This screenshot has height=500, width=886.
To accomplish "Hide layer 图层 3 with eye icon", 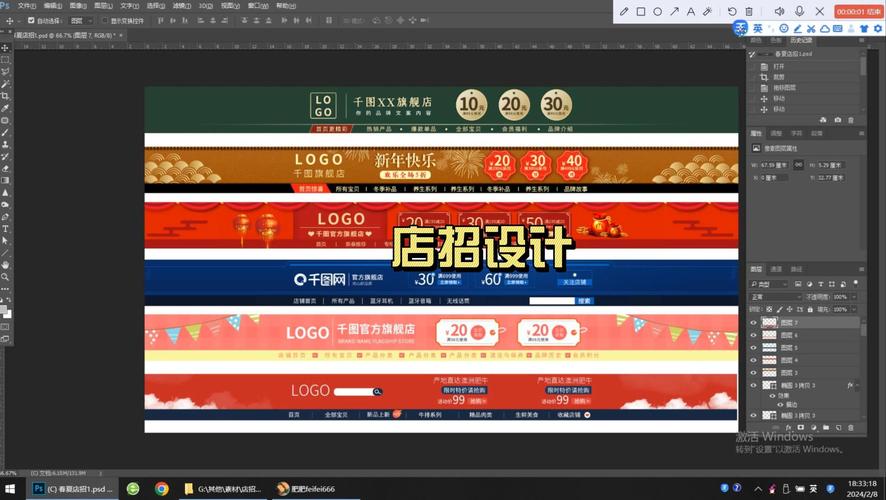I will point(753,373).
